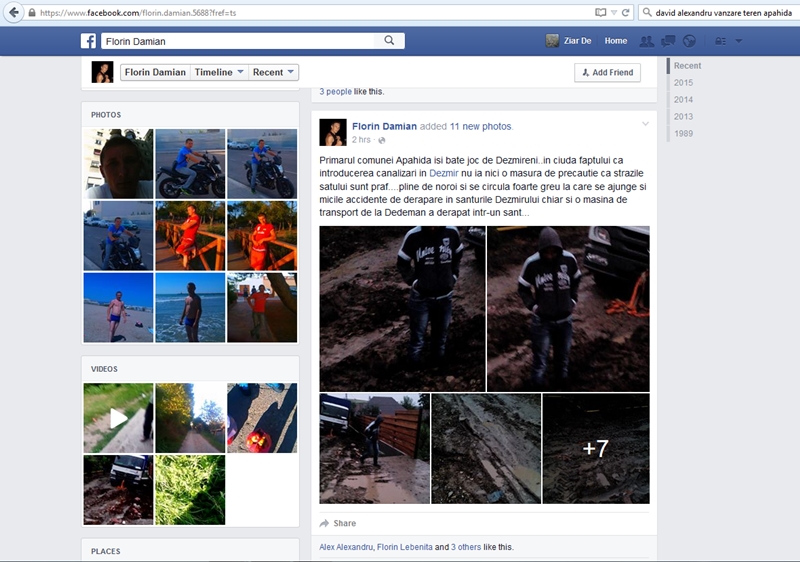Open the post options chevron
The height and width of the screenshot is (562, 800).
(645, 124)
